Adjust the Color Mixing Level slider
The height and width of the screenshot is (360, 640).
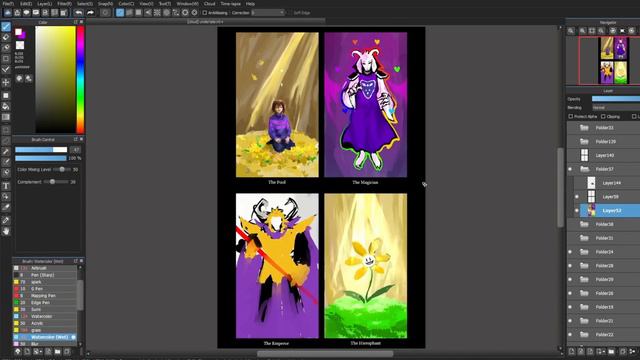pyautogui.click(x=61, y=169)
